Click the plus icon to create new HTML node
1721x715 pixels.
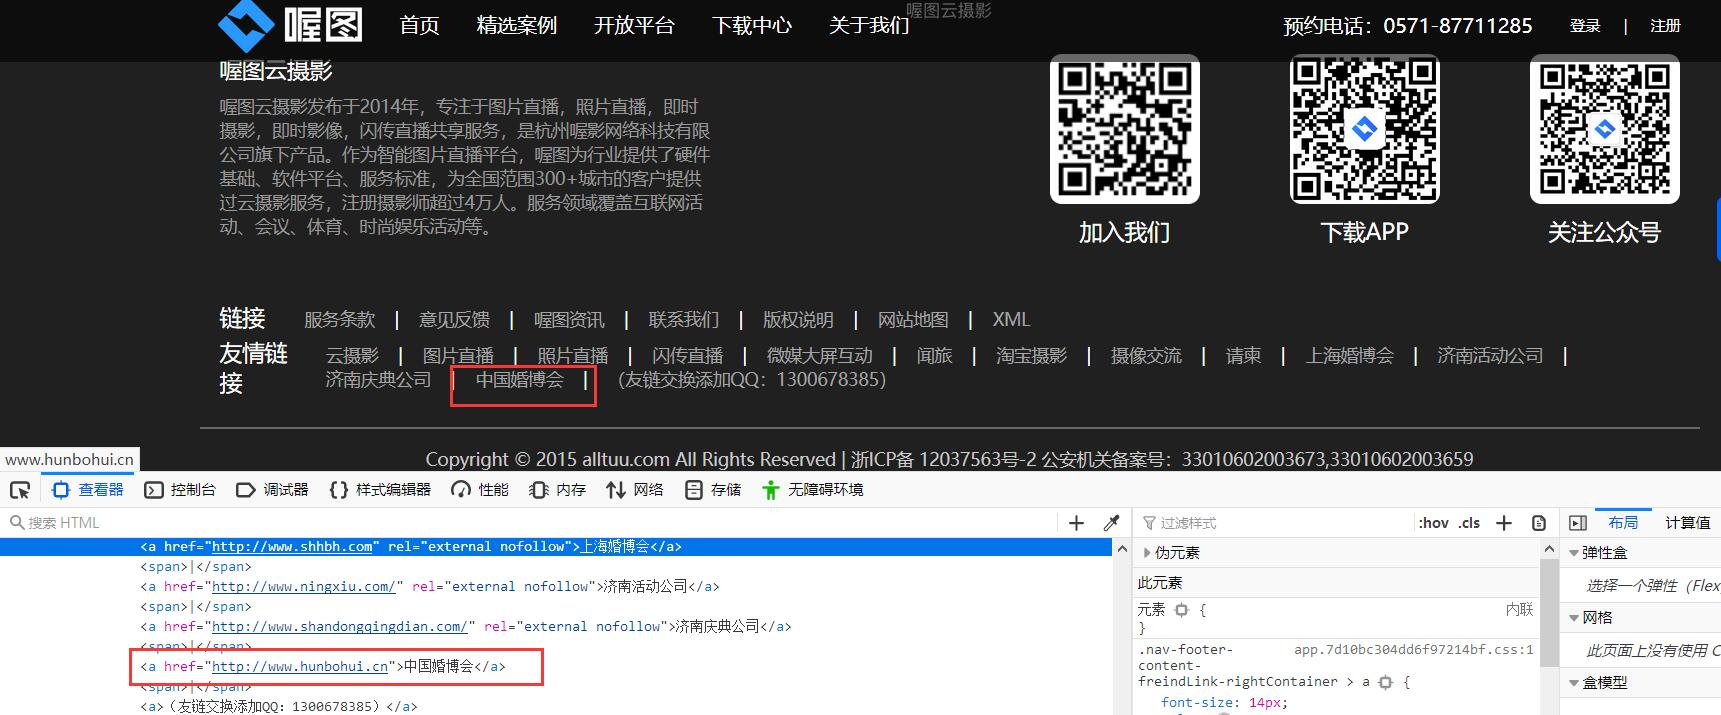point(1076,523)
